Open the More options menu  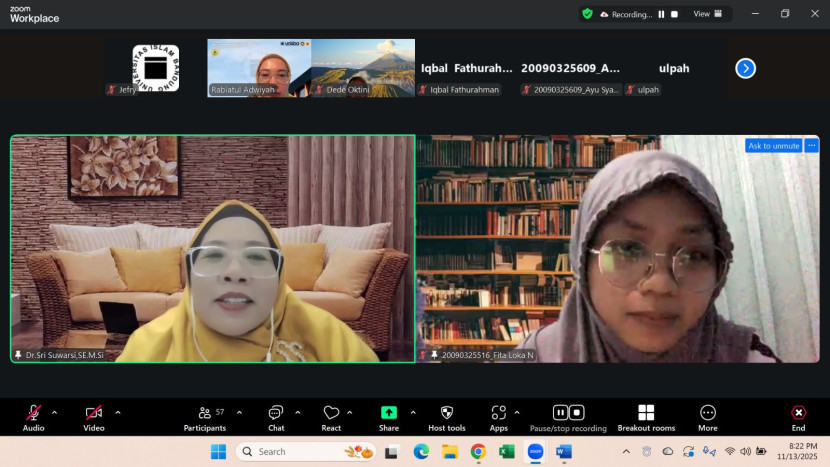pos(708,413)
